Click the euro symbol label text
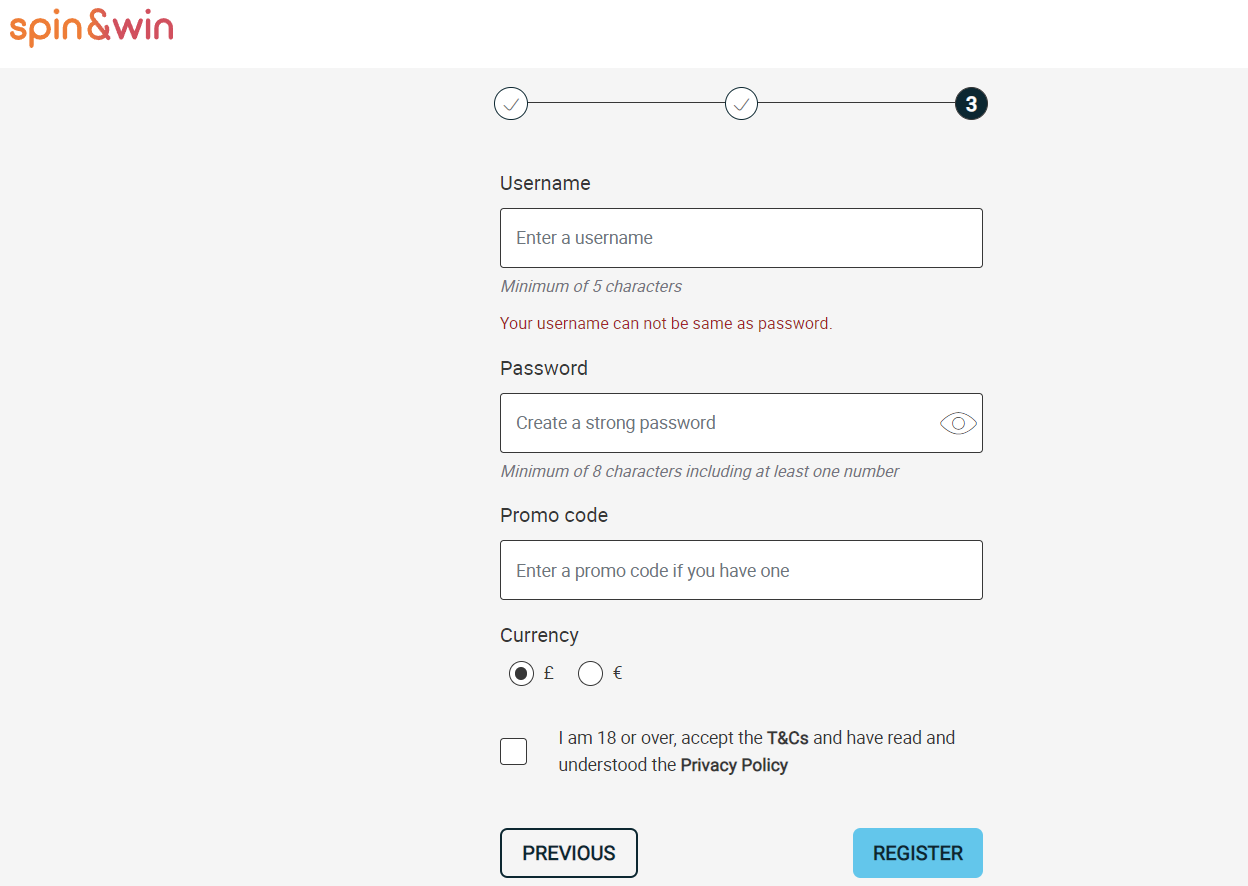This screenshot has height=886, width=1248. pyautogui.click(x=617, y=673)
